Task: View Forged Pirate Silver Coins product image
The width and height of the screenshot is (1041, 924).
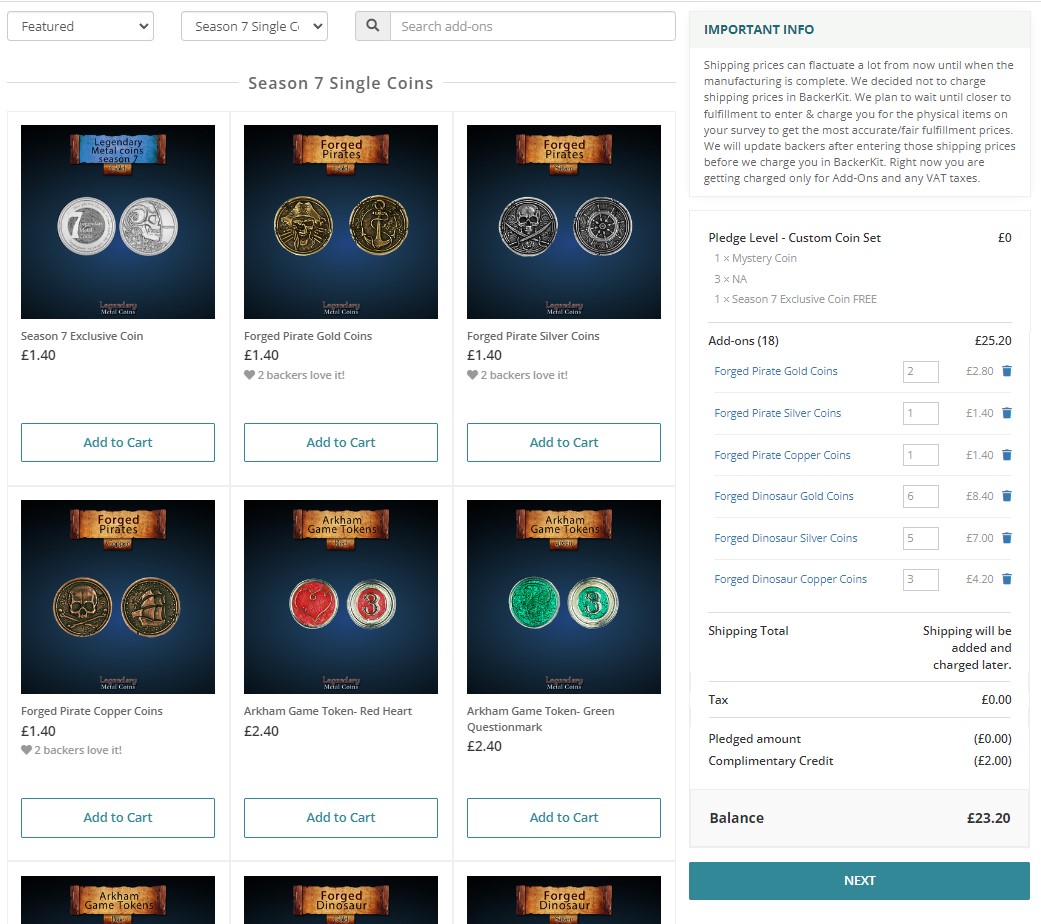Action: click(564, 222)
